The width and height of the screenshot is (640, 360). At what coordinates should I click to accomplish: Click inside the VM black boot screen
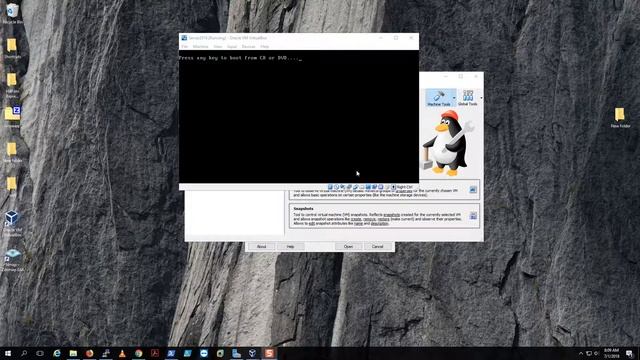coord(299,116)
